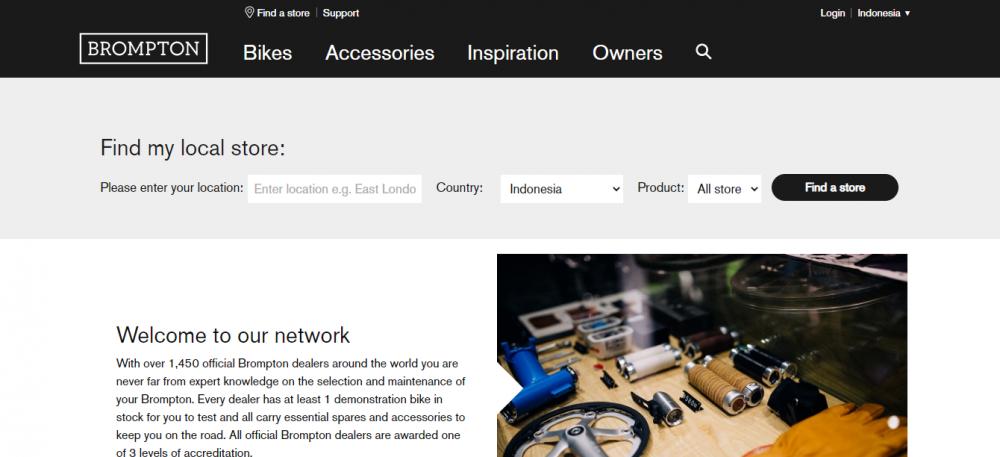Open the Accessories menu
1000x457 pixels.
coord(379,53)
